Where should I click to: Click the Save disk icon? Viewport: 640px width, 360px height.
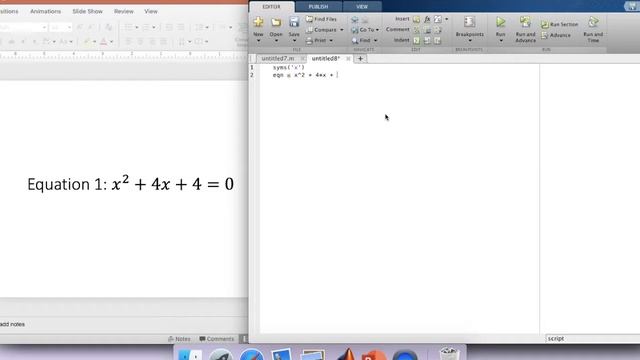[294, 22]
